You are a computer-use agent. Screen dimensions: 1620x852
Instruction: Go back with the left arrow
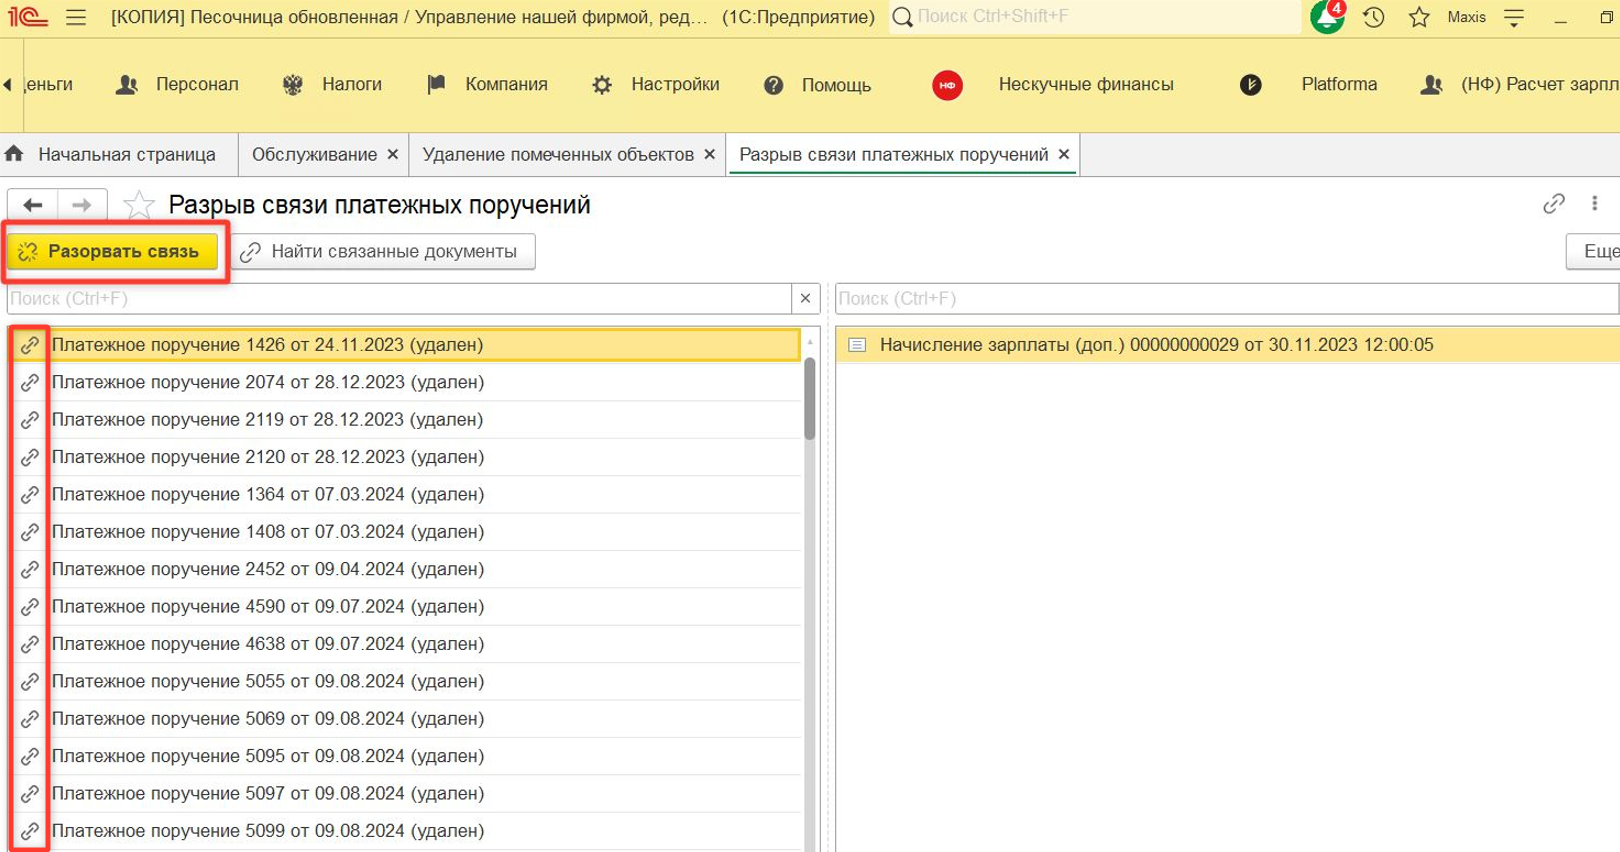33,205
